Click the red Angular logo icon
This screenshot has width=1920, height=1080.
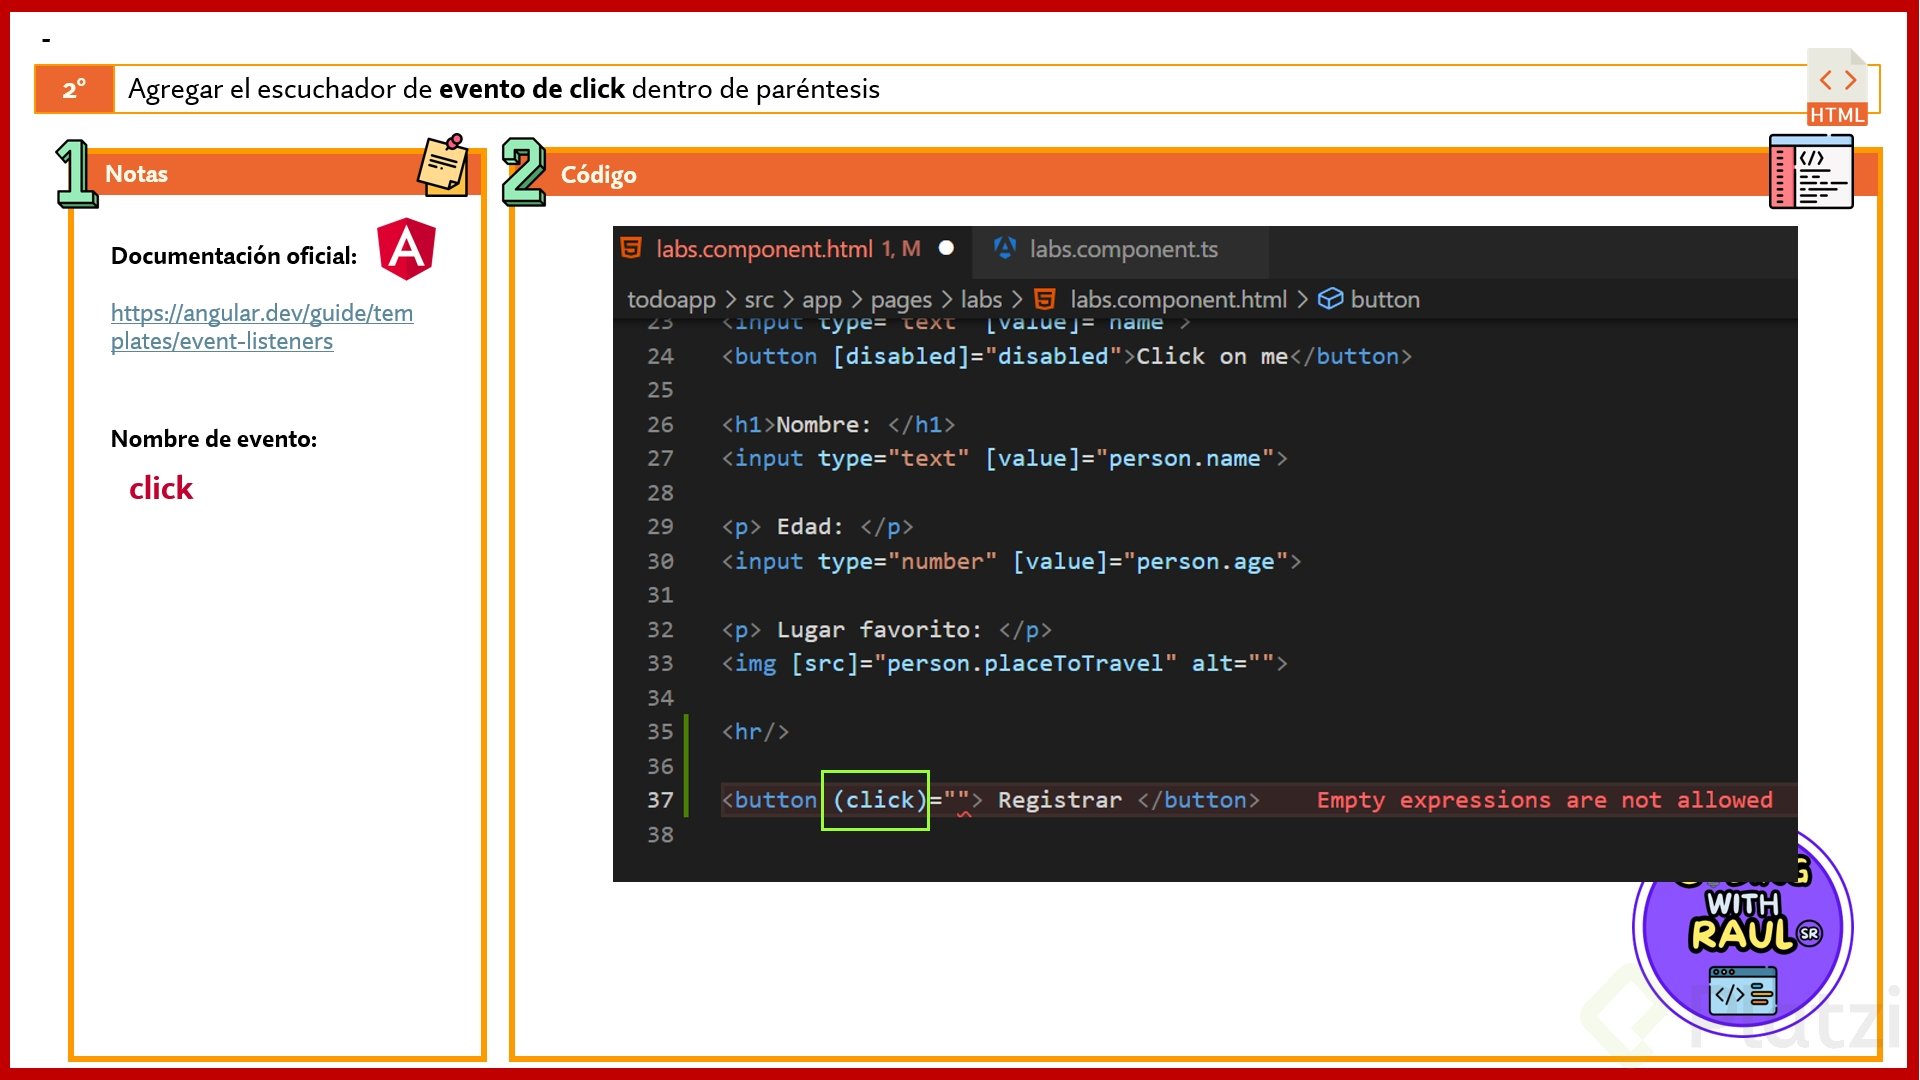[406, 248]
